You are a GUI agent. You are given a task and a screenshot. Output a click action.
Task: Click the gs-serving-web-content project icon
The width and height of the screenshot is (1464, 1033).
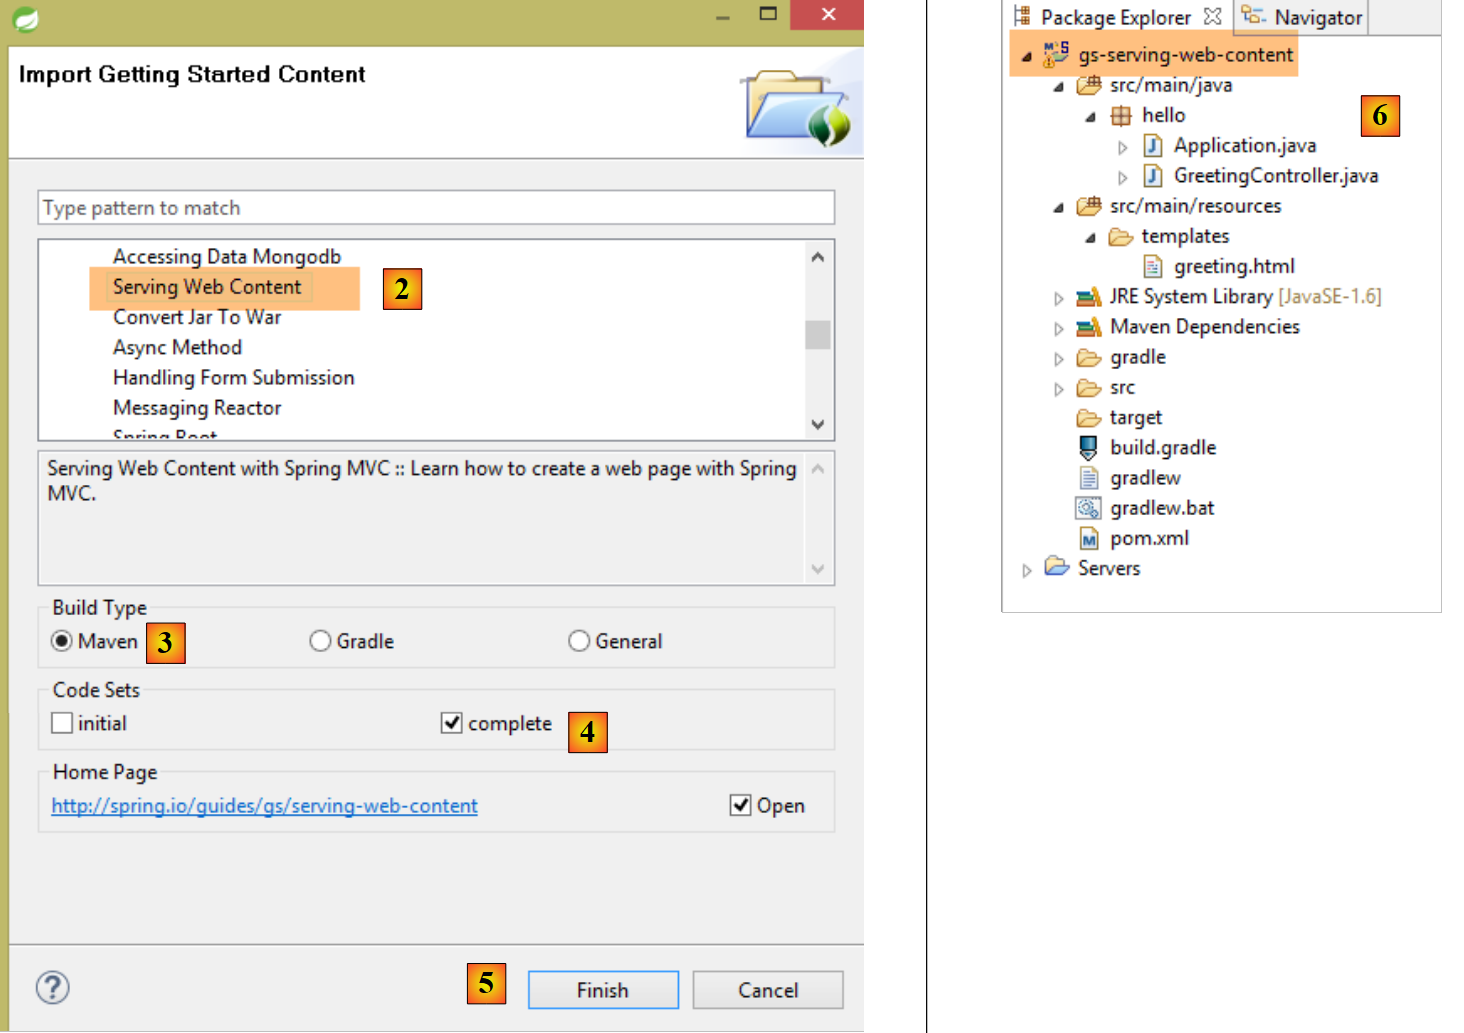click(x=1056, y=54)
